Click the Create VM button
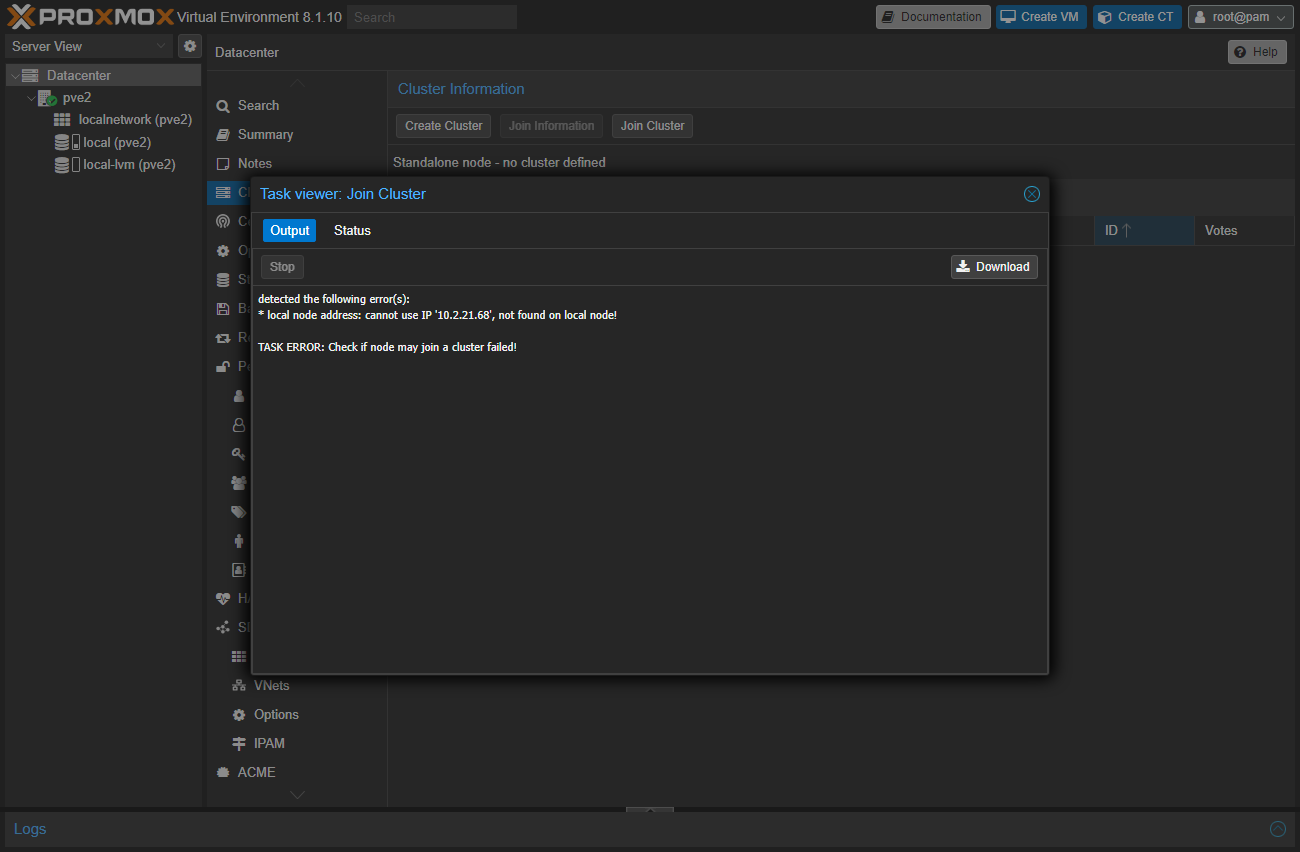The image size is (1300, 852). click(1041, 17)
